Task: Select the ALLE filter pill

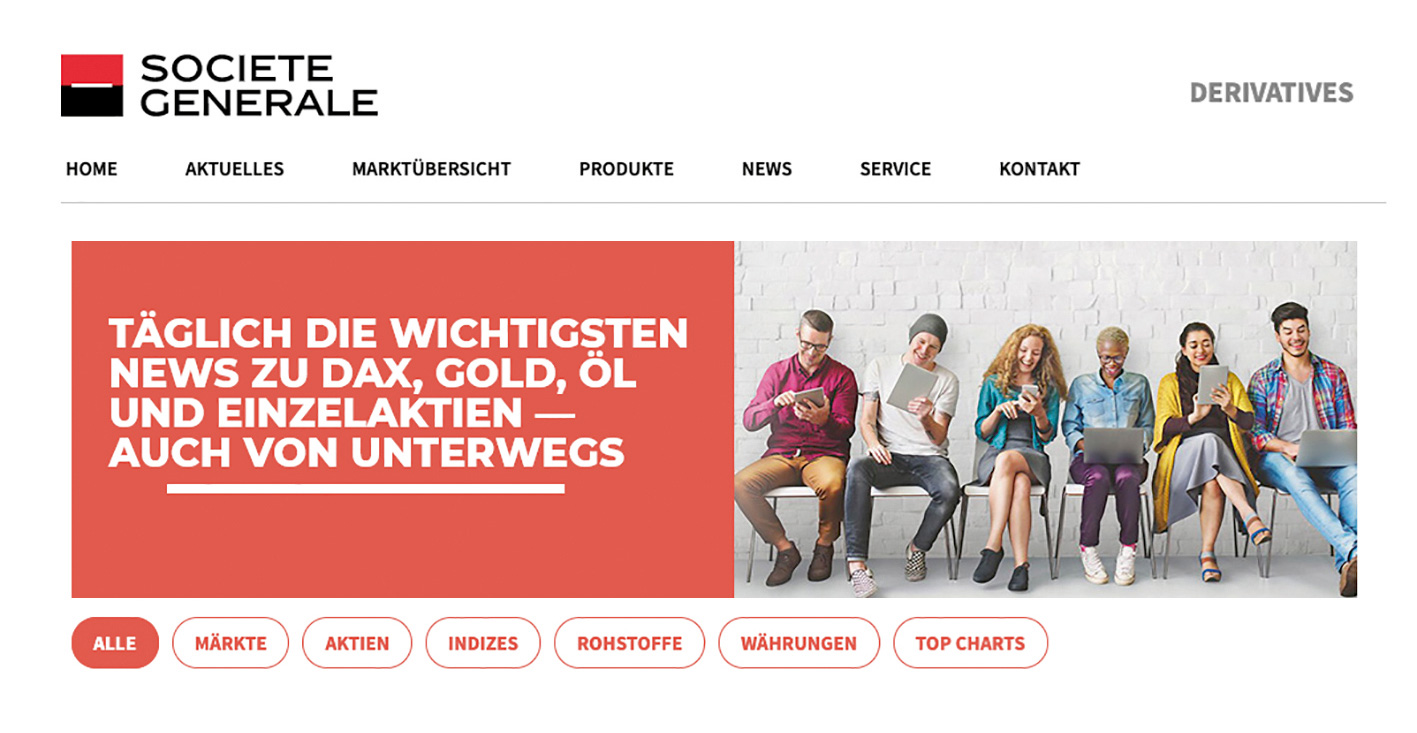Action: point(115,643)
